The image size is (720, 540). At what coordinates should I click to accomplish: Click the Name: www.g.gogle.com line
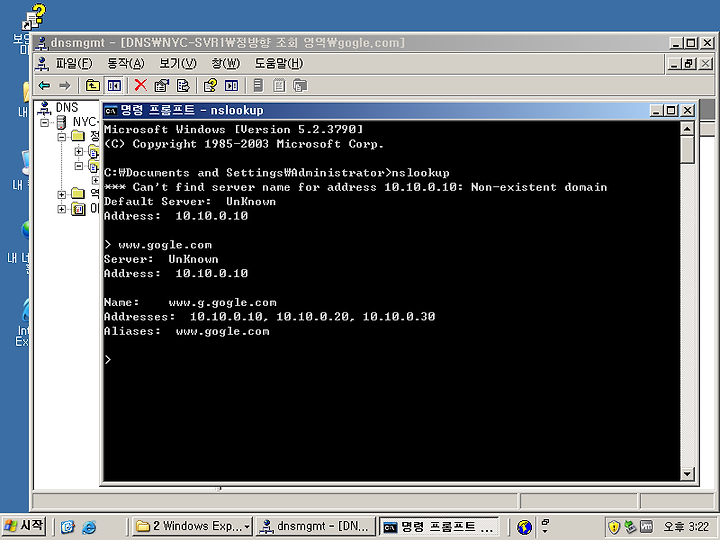190,303
